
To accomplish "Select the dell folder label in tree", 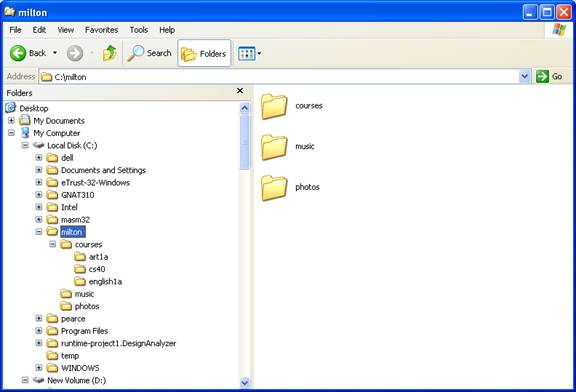I will tap(67, 158).
